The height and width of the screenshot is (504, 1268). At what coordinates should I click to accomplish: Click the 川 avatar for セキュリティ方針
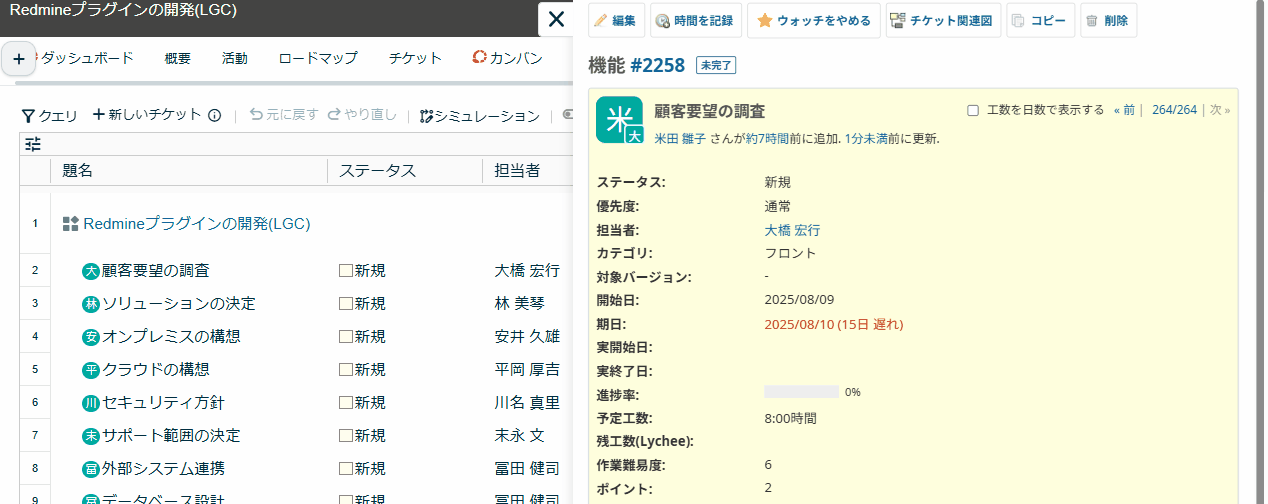point(91,403)
